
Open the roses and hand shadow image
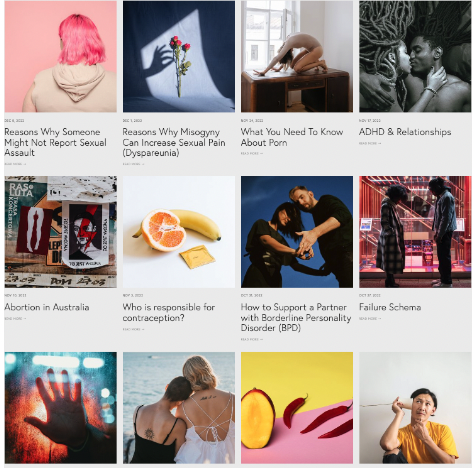pos(179,56)
